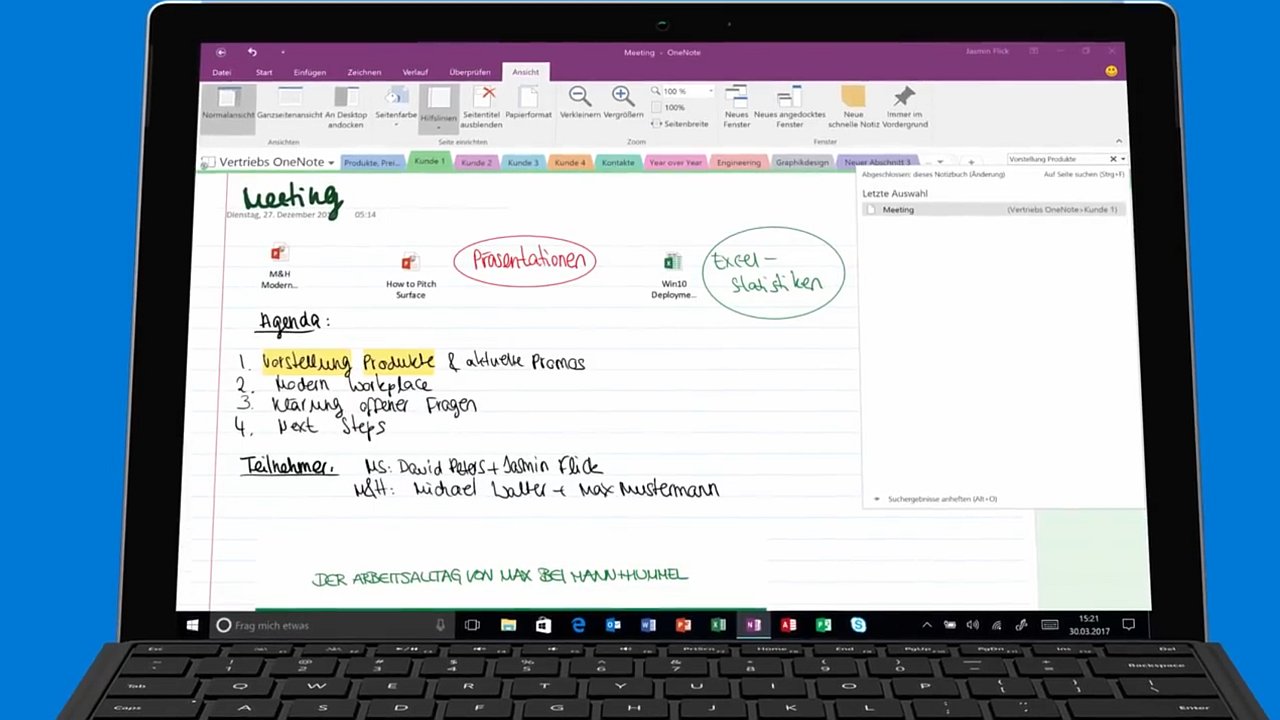Select the Kunde 2 section tab
The image size is (1280, 720).
coord(476,162)
